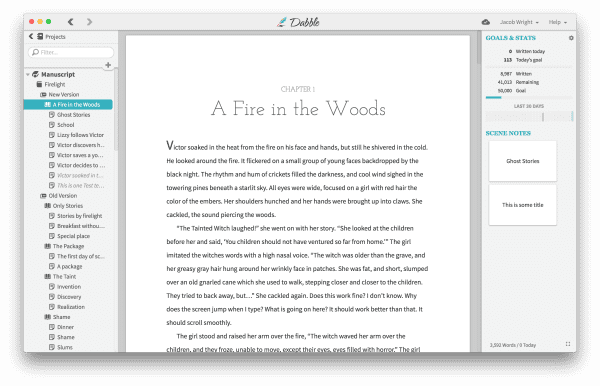Click the sidebar tree scrollbar

pos(116,109)
